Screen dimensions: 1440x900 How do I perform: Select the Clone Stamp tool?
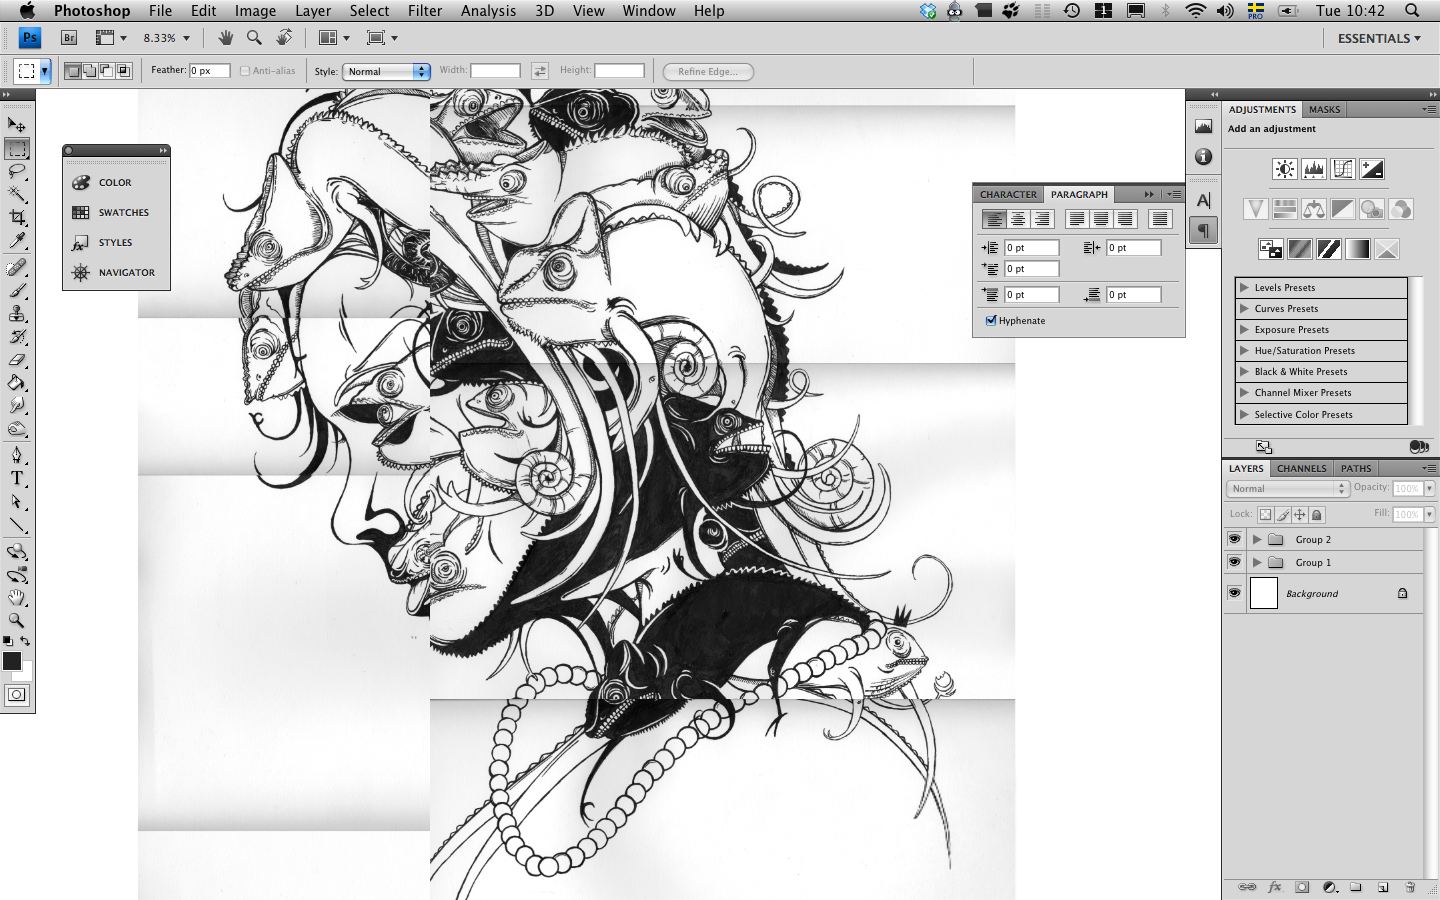pos(17,313)
